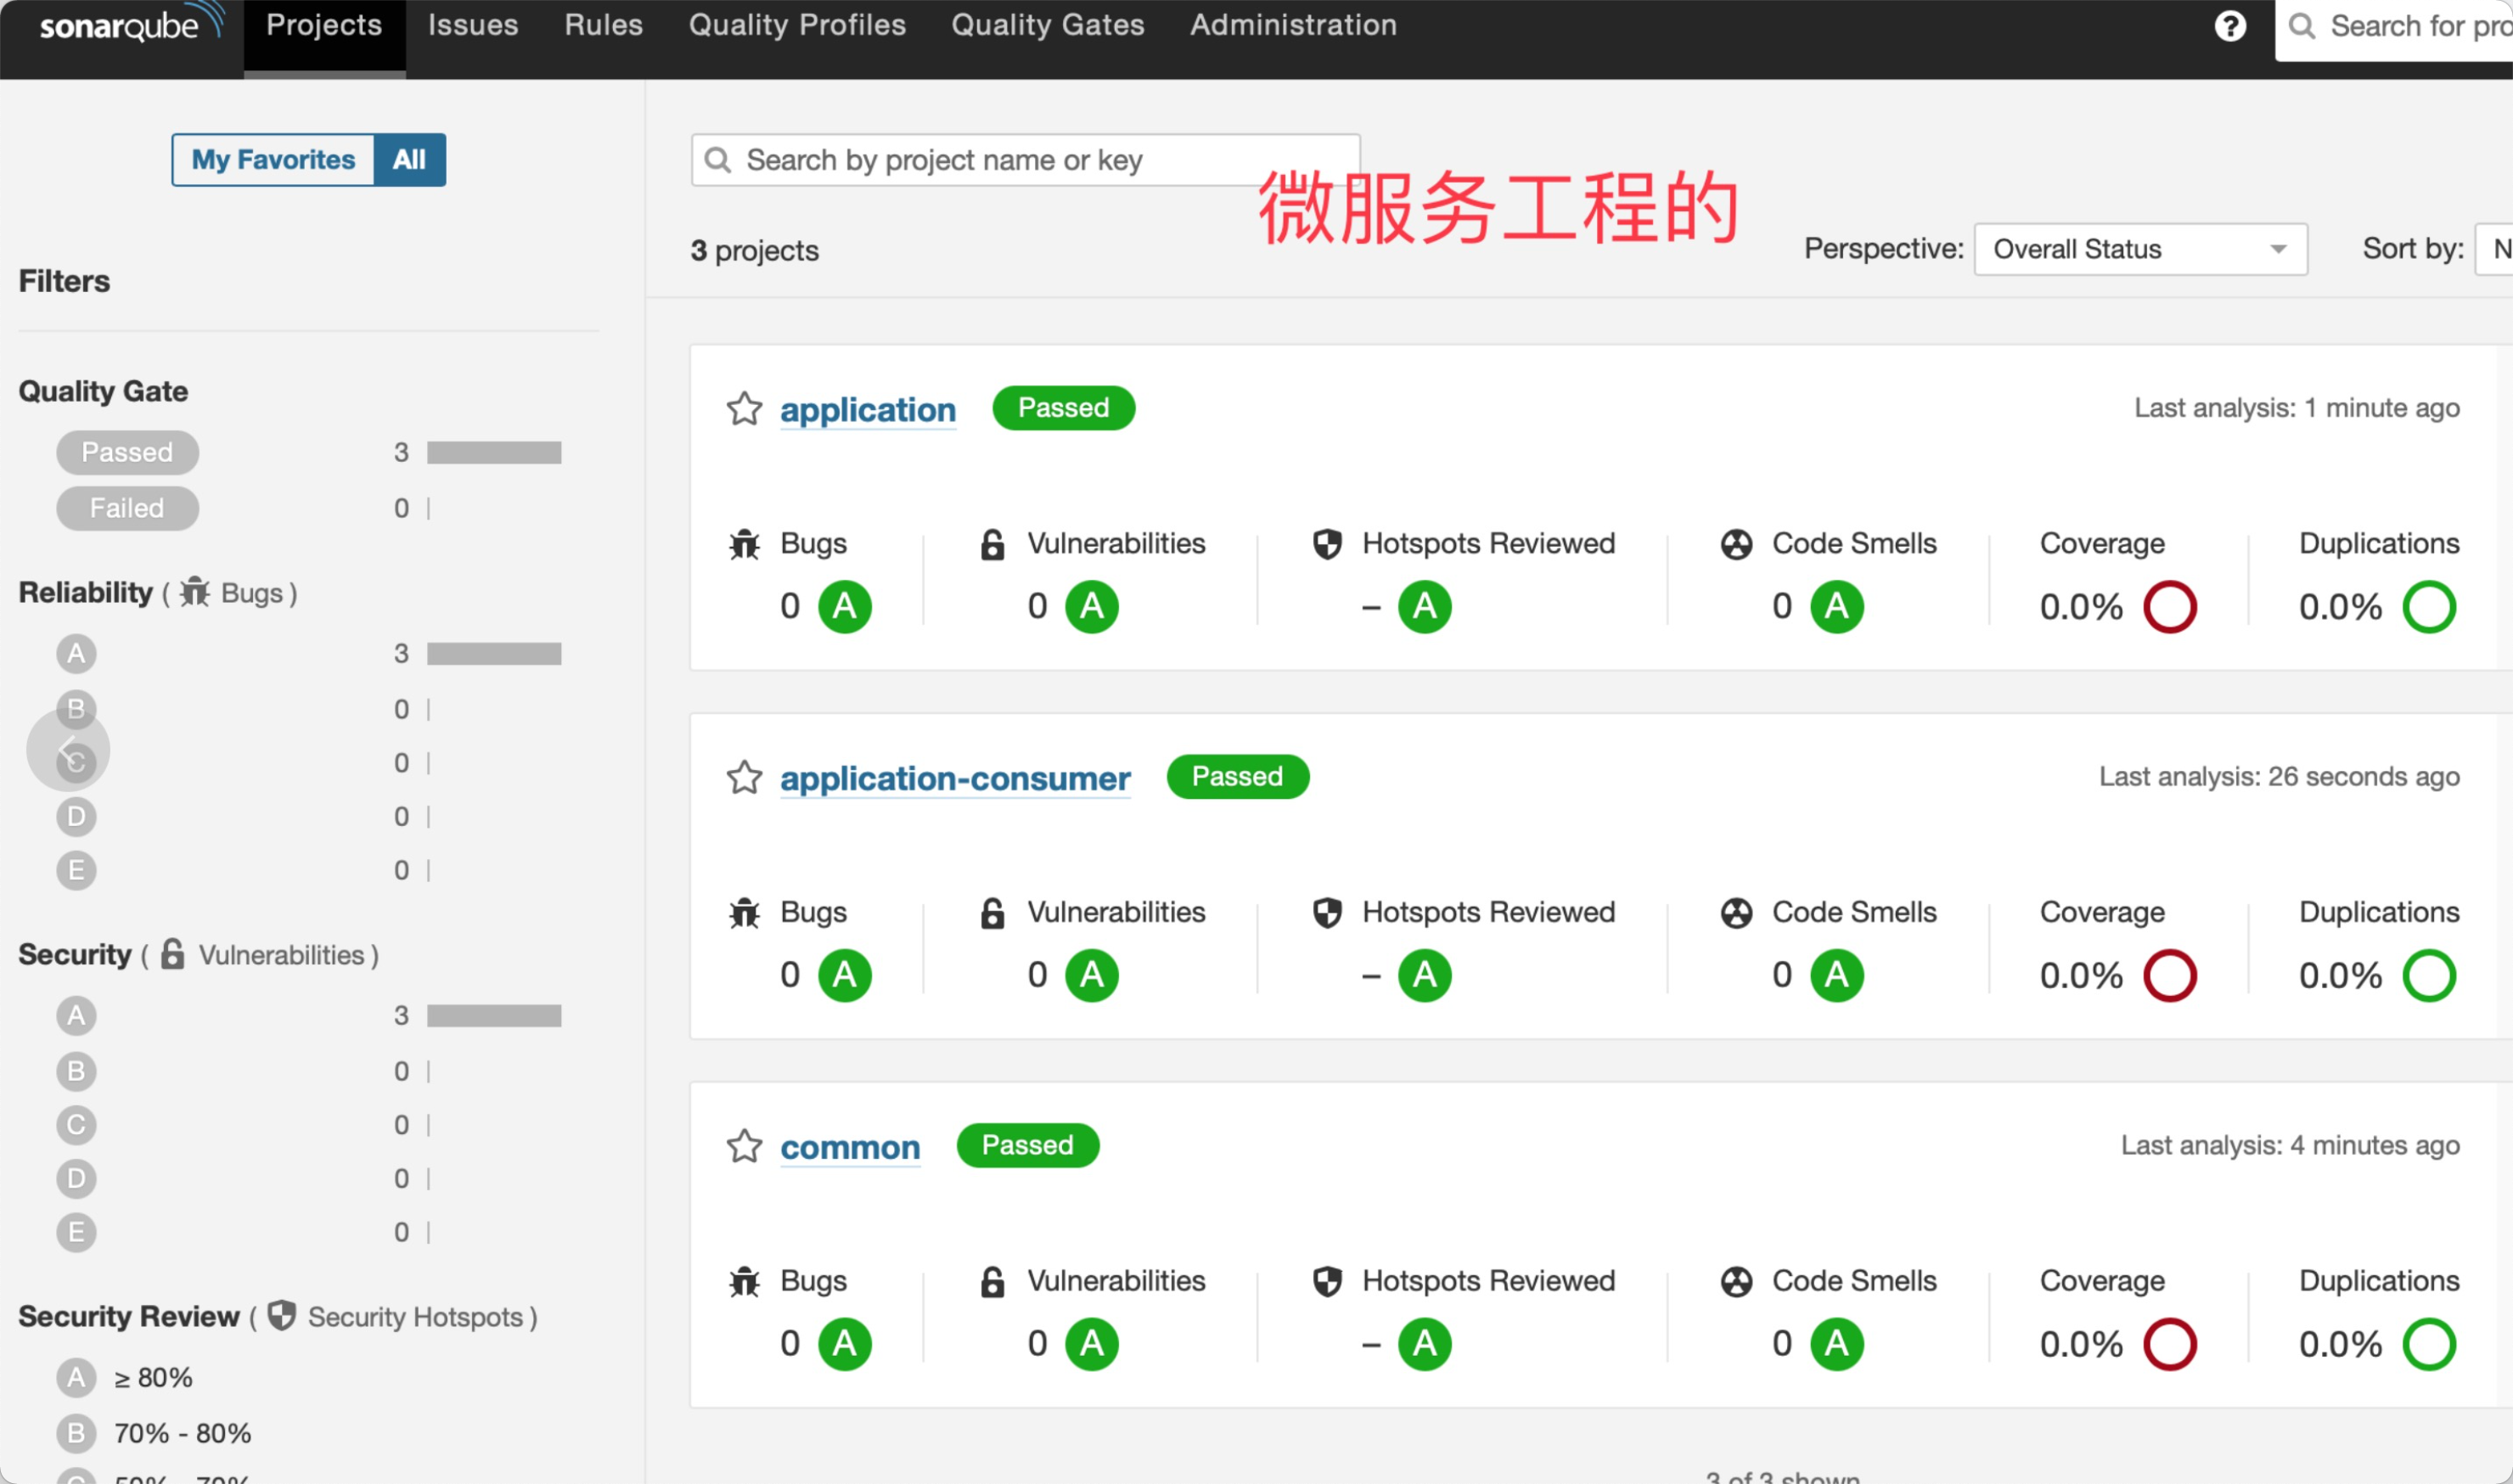Click the red coverage circle of application
The width and height of the screenshot is (2513, 1484).
point(2169,606)
